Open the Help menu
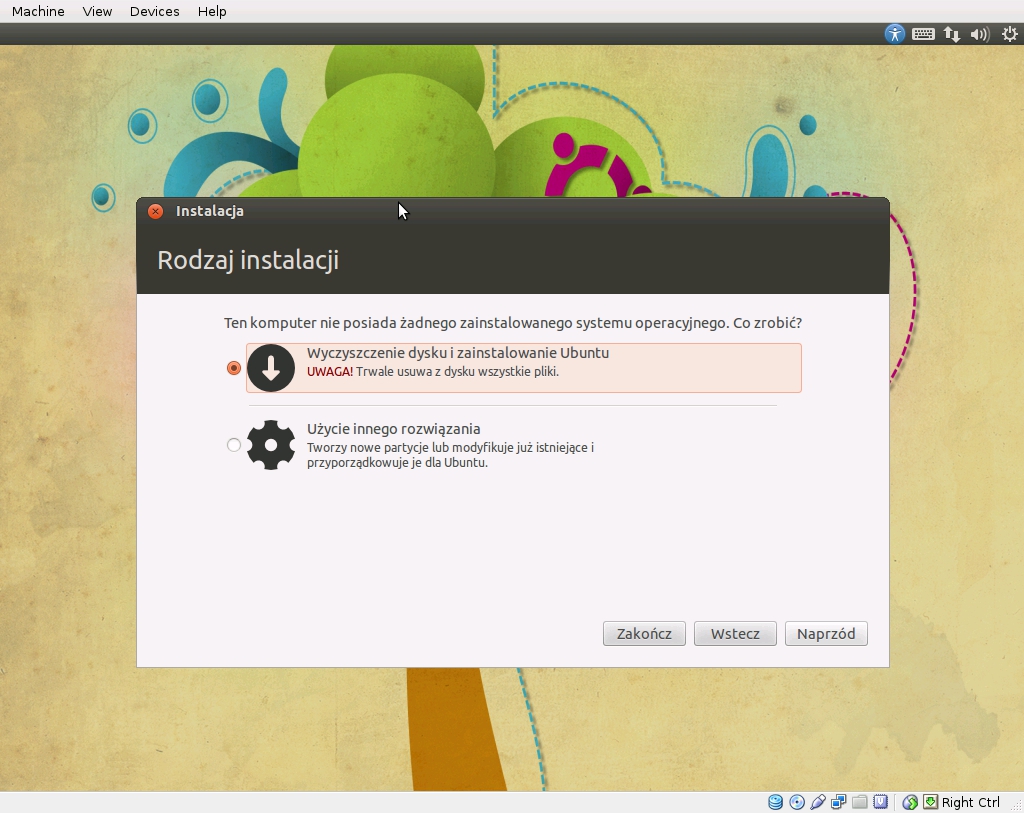This screenshot has width=1024, height=813. (212, 11)
